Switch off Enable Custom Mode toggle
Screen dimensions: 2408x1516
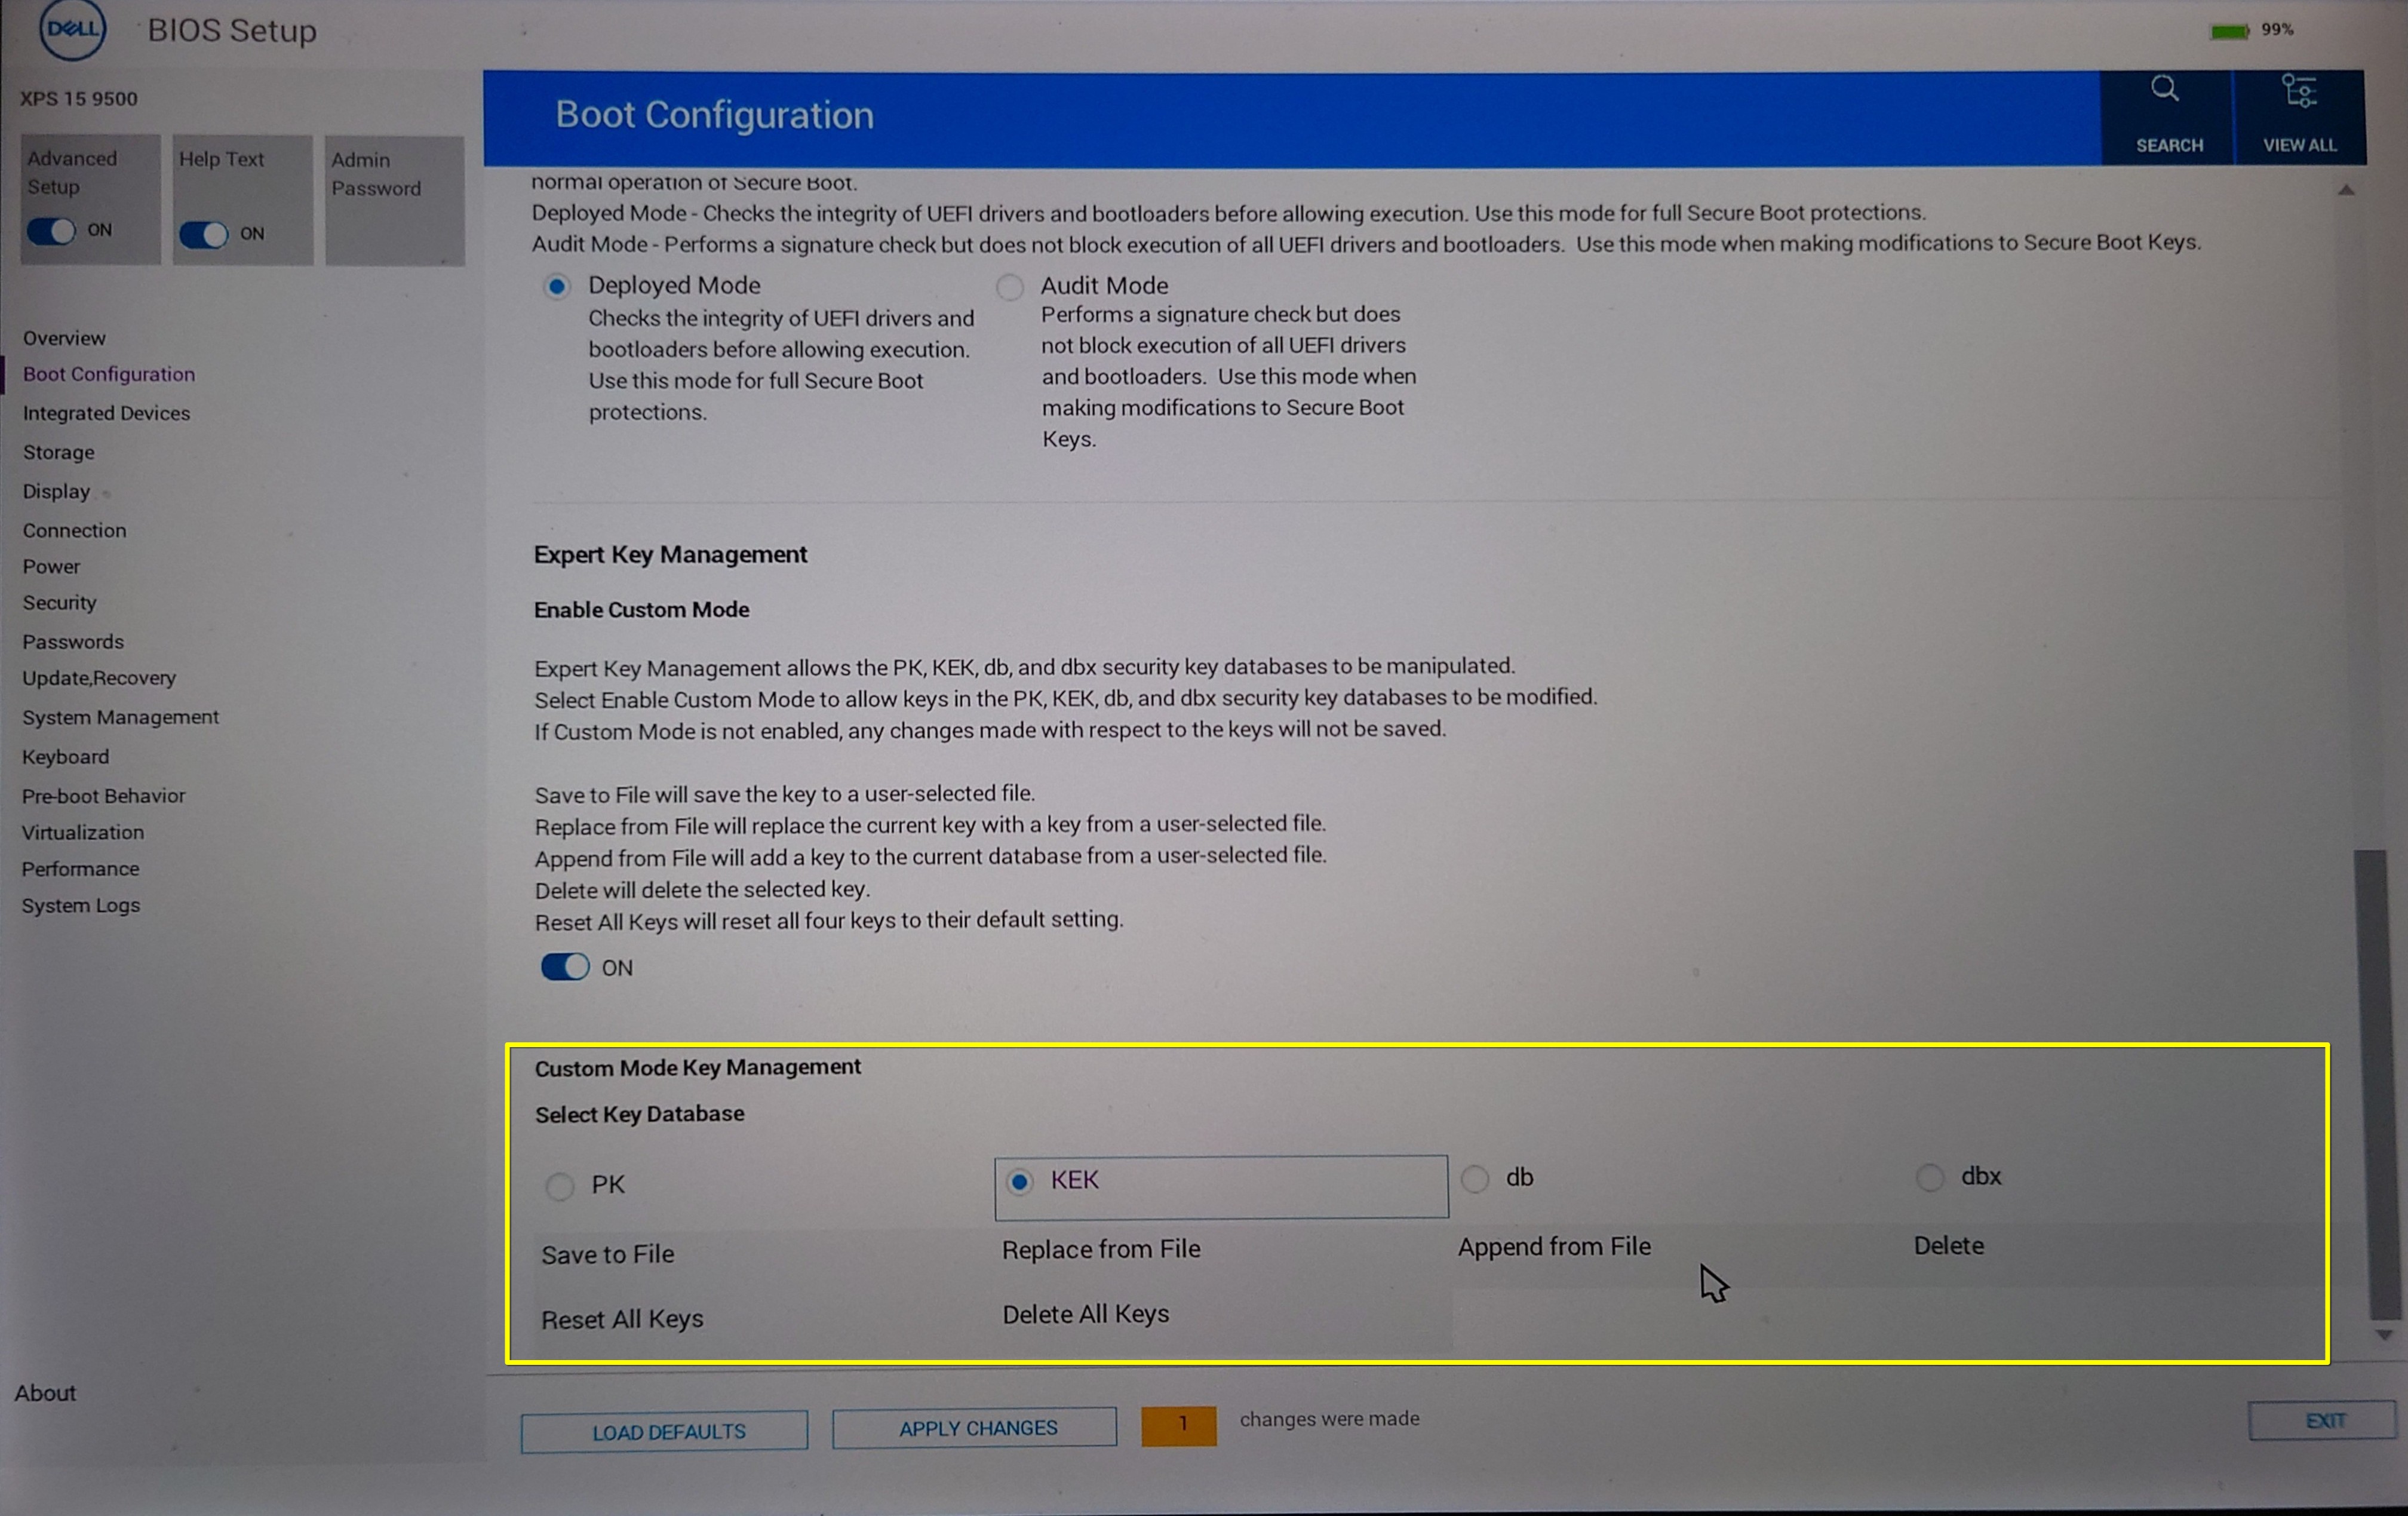pos(565,967)
